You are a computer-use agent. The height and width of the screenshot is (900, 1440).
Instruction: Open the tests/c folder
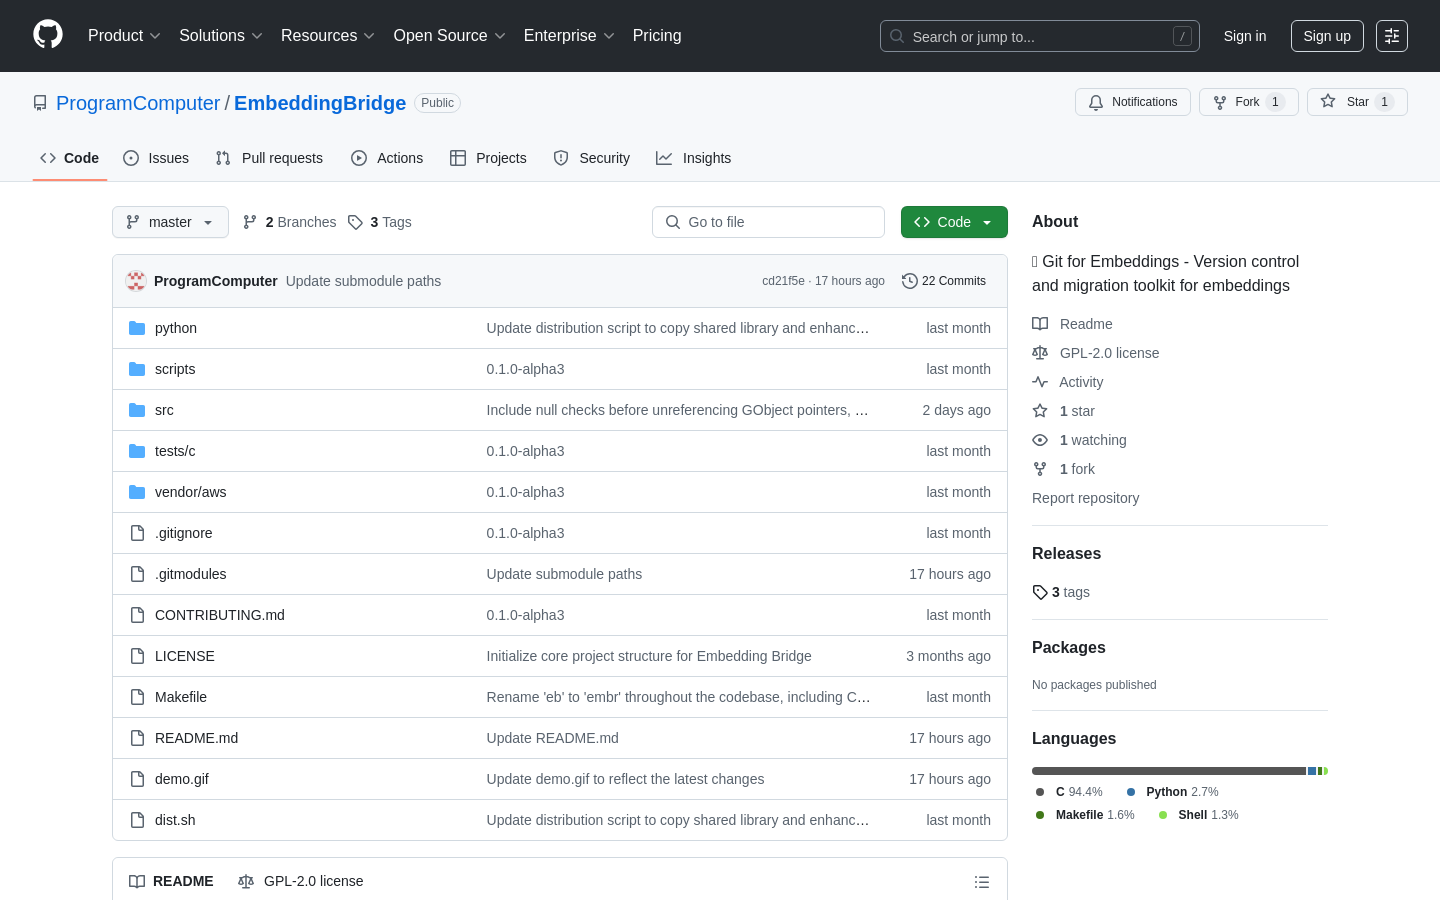175,451
